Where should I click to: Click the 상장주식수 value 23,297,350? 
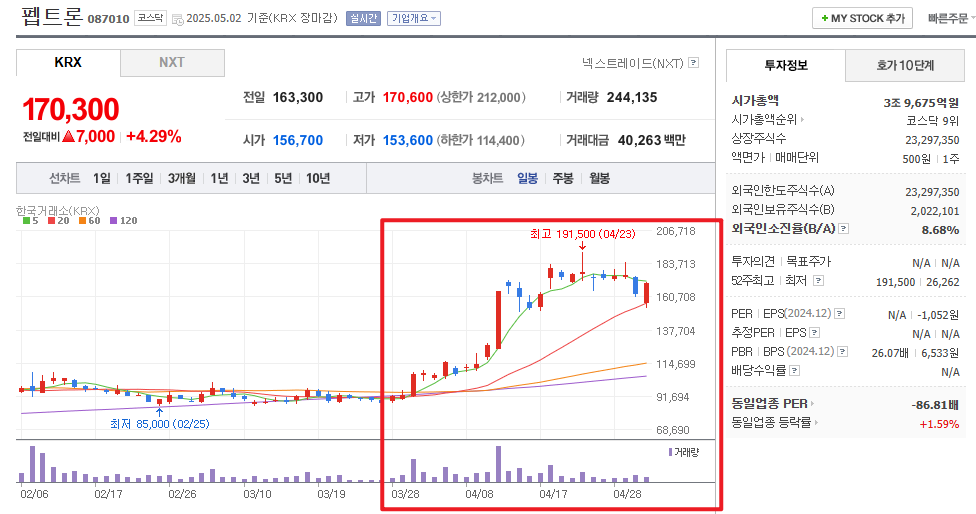click(932, 140)
